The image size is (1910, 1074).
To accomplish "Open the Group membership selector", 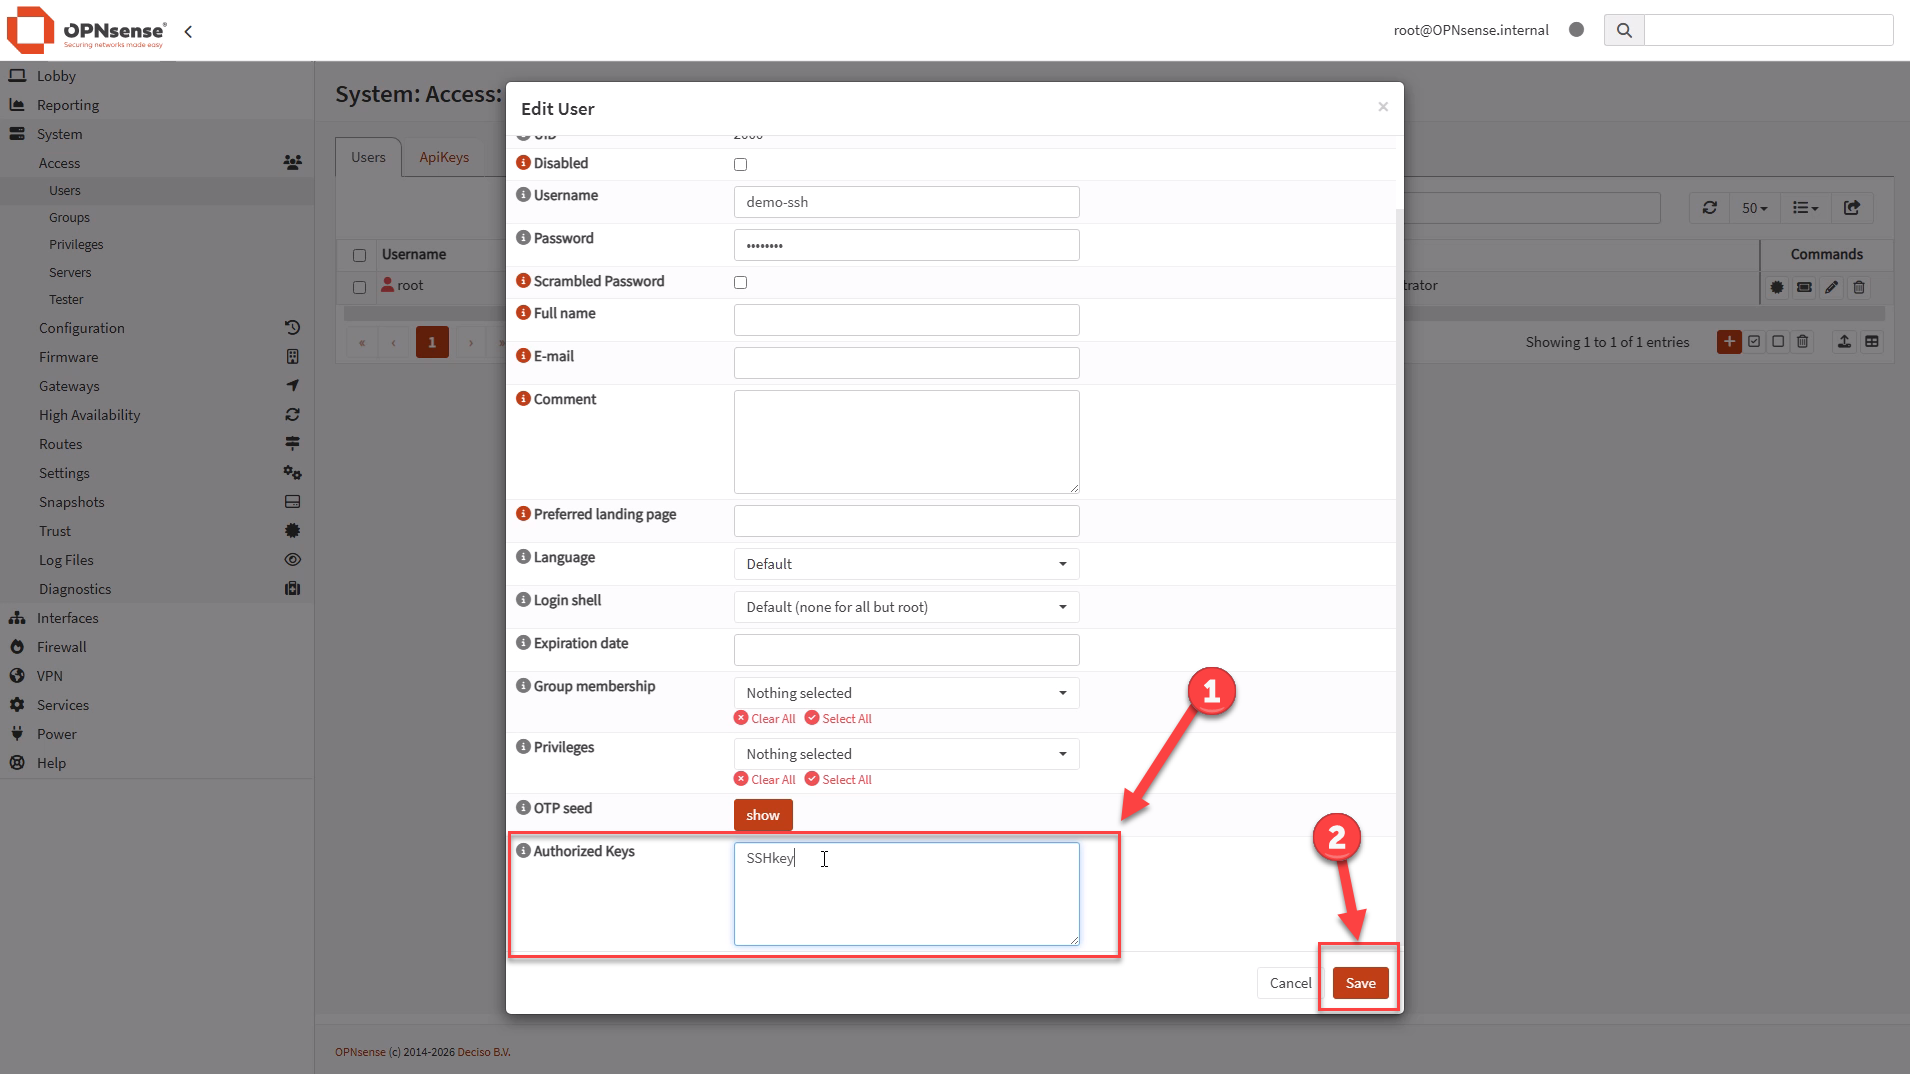I will (x=906, y=693).
